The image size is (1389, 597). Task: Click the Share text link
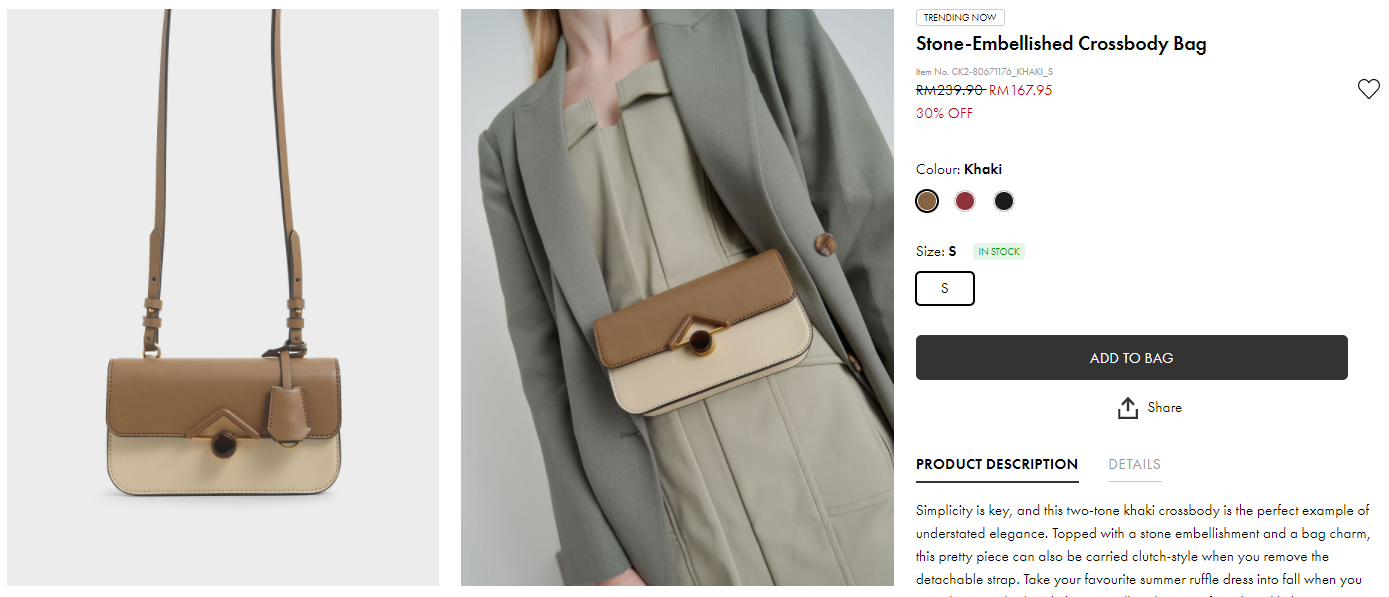(1165, 408)
